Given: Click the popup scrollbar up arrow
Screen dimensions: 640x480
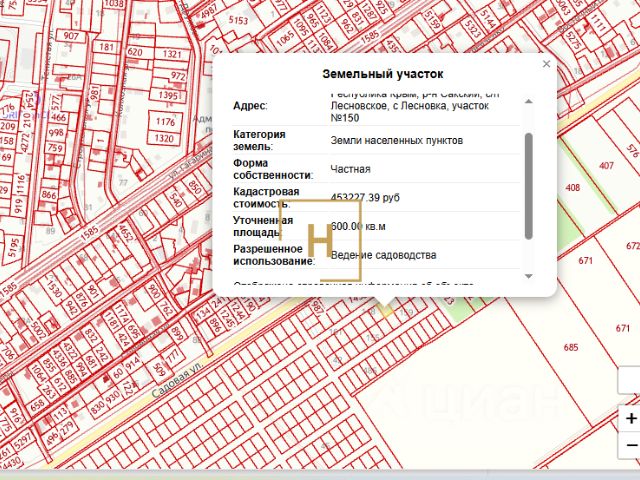Looking at the screenshot, I should click(529, 100).
